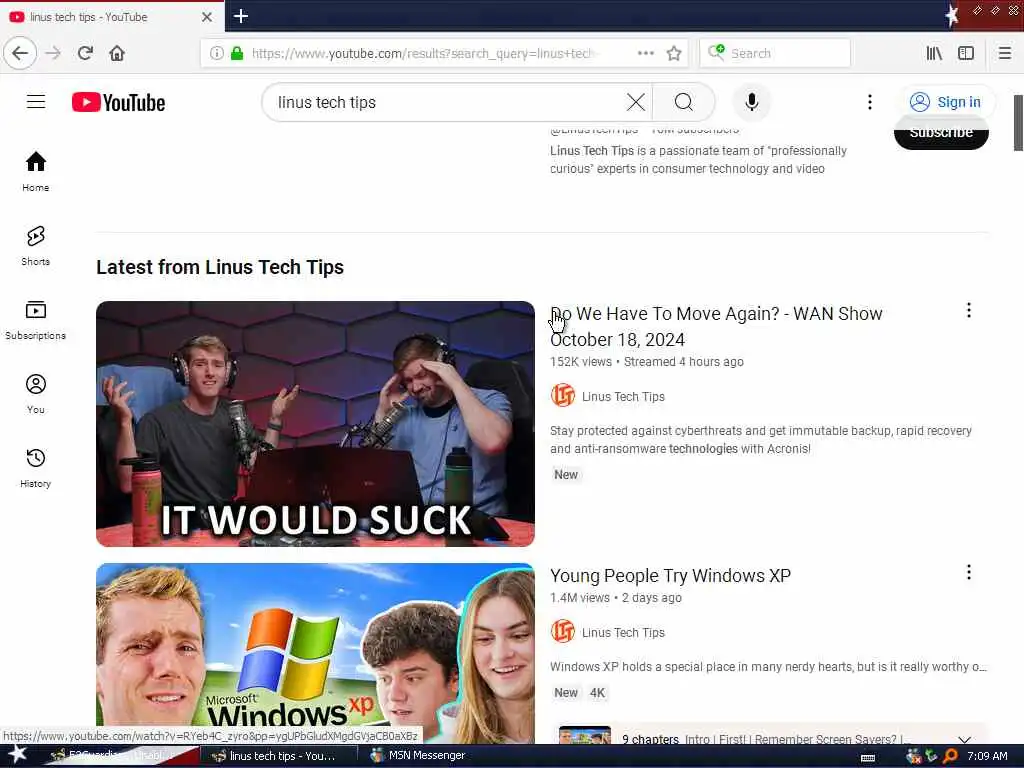
Task: Click Linus Tech Tips avatar under WAN Show video
Action: click(x=562, y=395)
